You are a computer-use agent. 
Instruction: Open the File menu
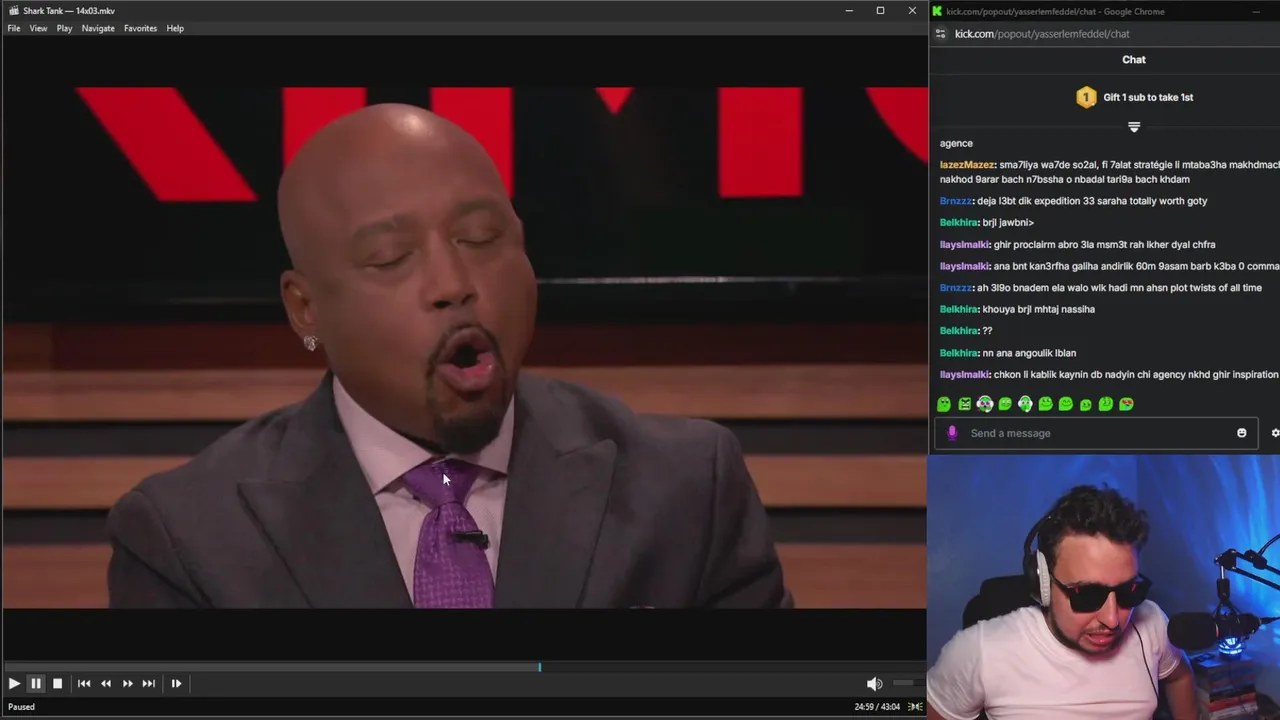14,28
